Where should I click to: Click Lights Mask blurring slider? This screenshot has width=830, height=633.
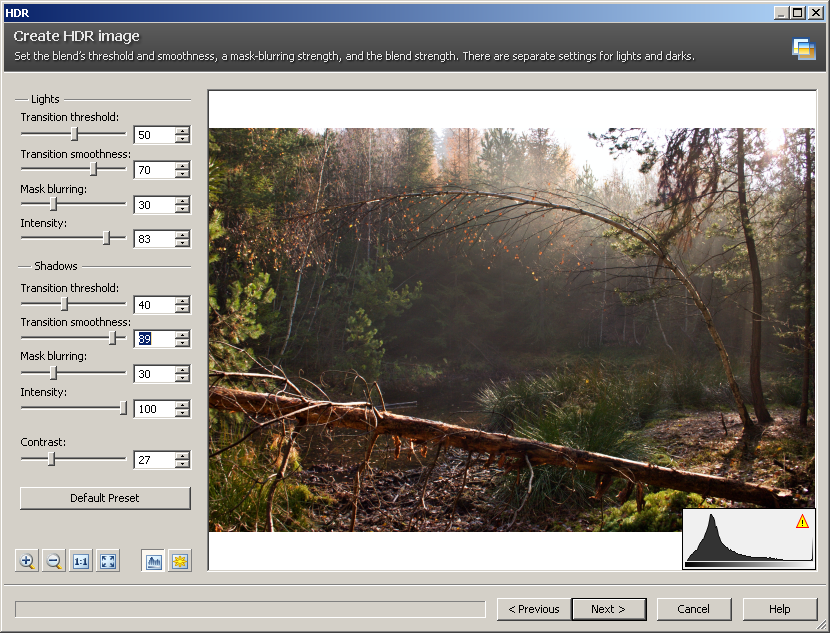[x=74, y=204]
